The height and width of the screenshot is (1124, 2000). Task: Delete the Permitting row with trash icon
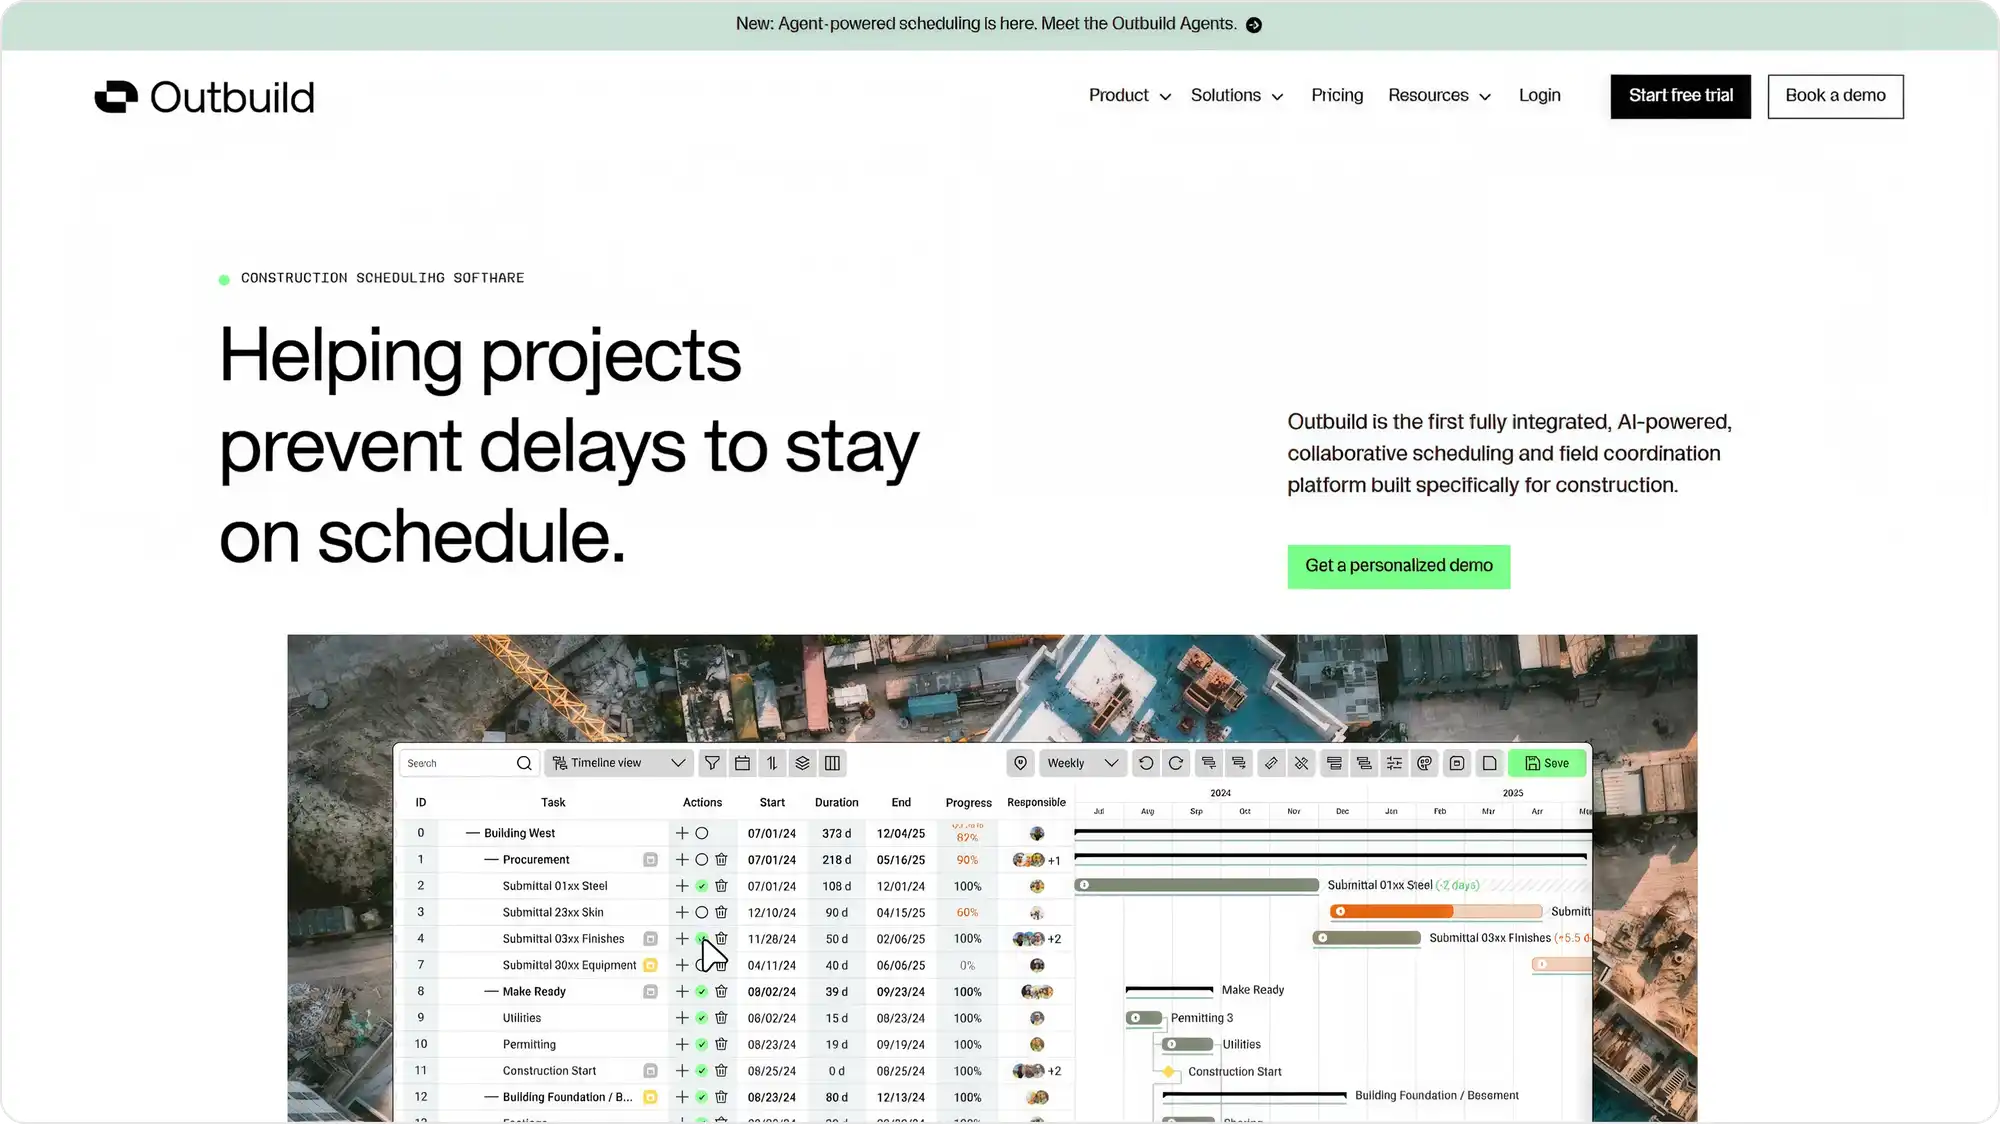coord(721,1044)
